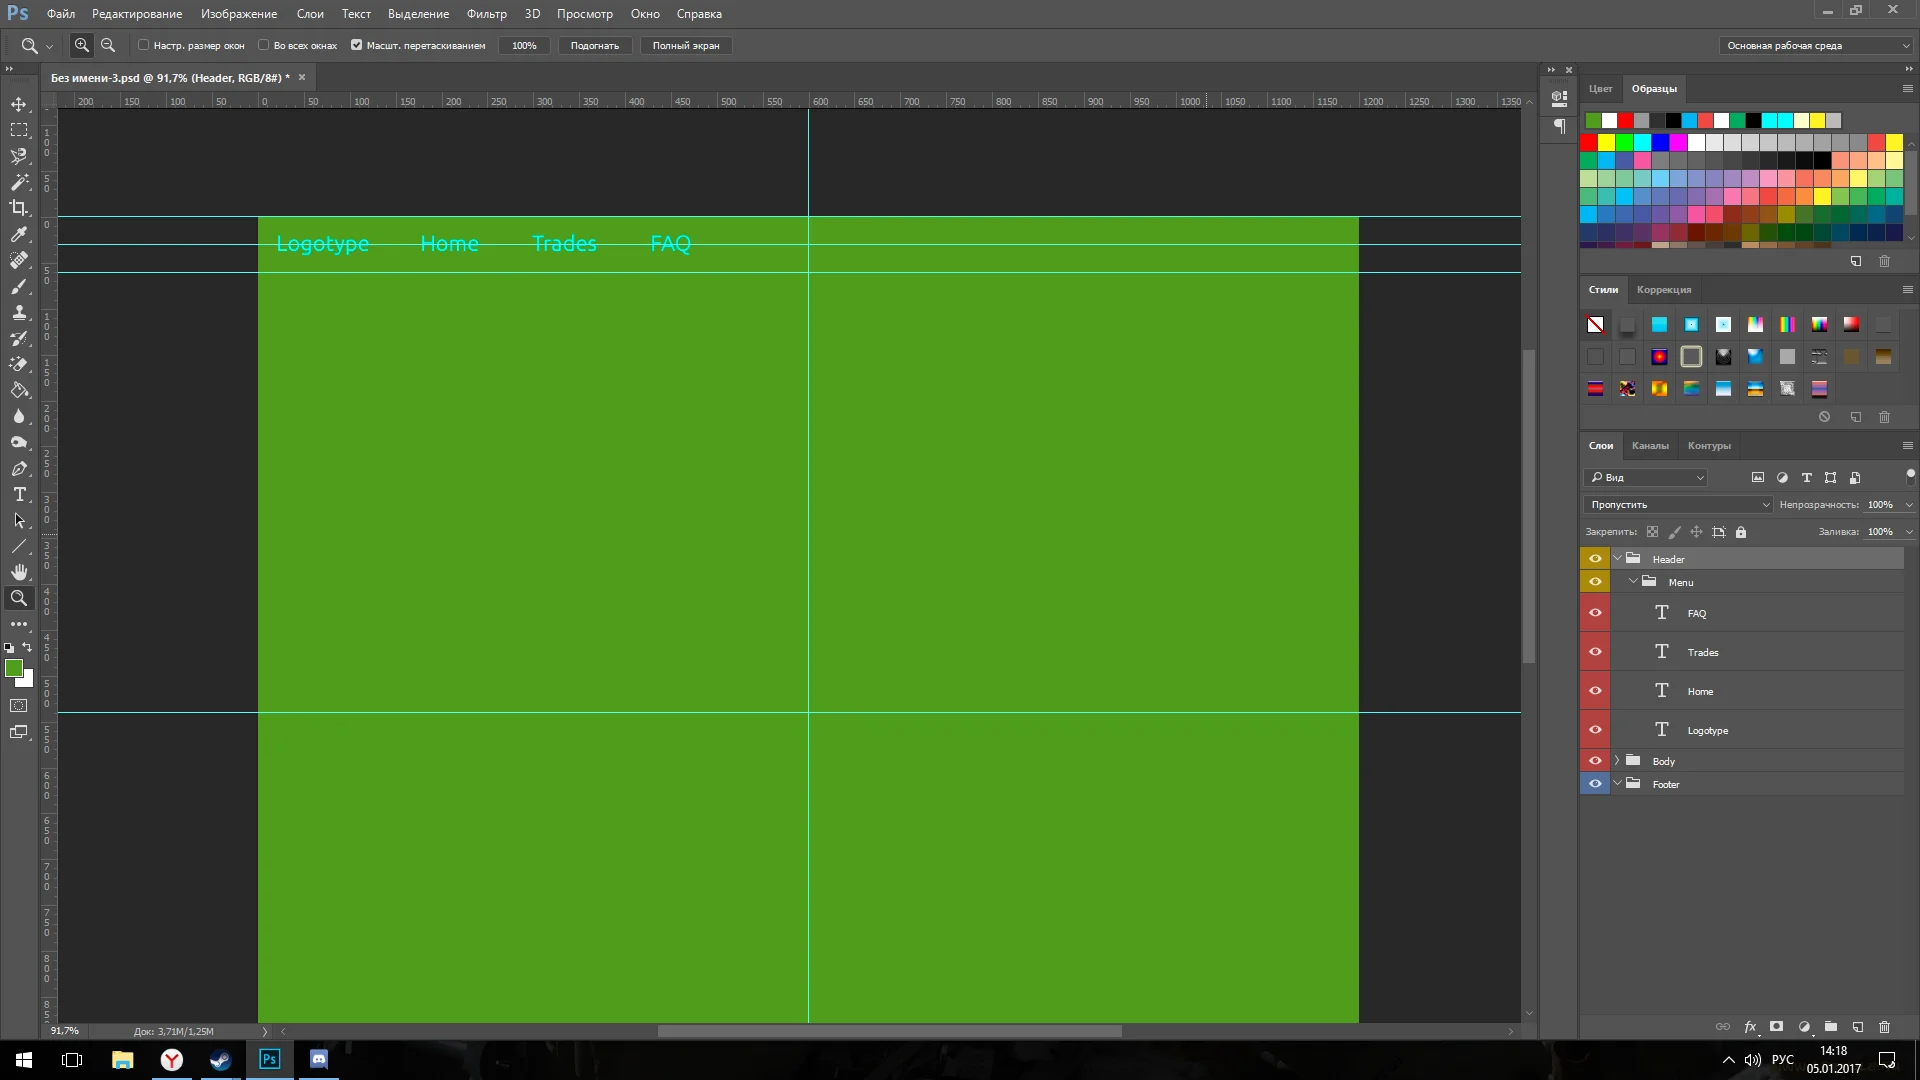
Task: Hide the FAQ text layer
Action: (x=1595, y=613)
